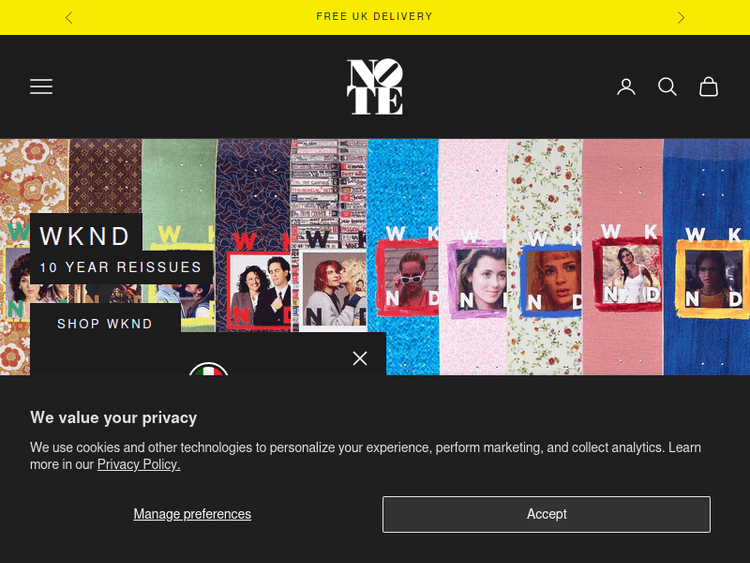Advance to next announcement with right arrow

pyautogui.click(x=681, y=17)
